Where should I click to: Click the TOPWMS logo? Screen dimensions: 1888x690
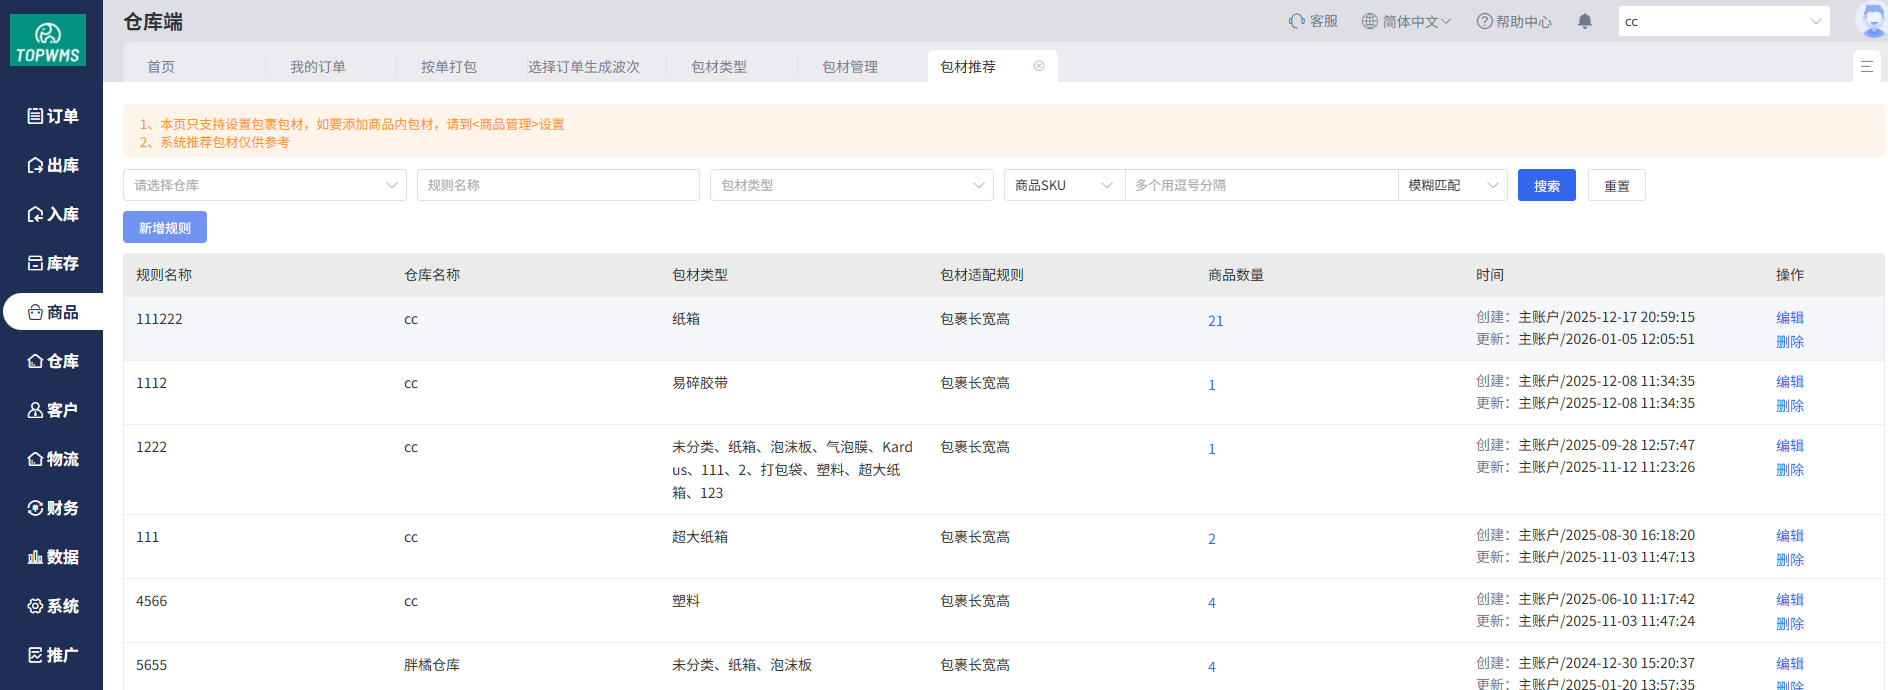pos(48,41)
